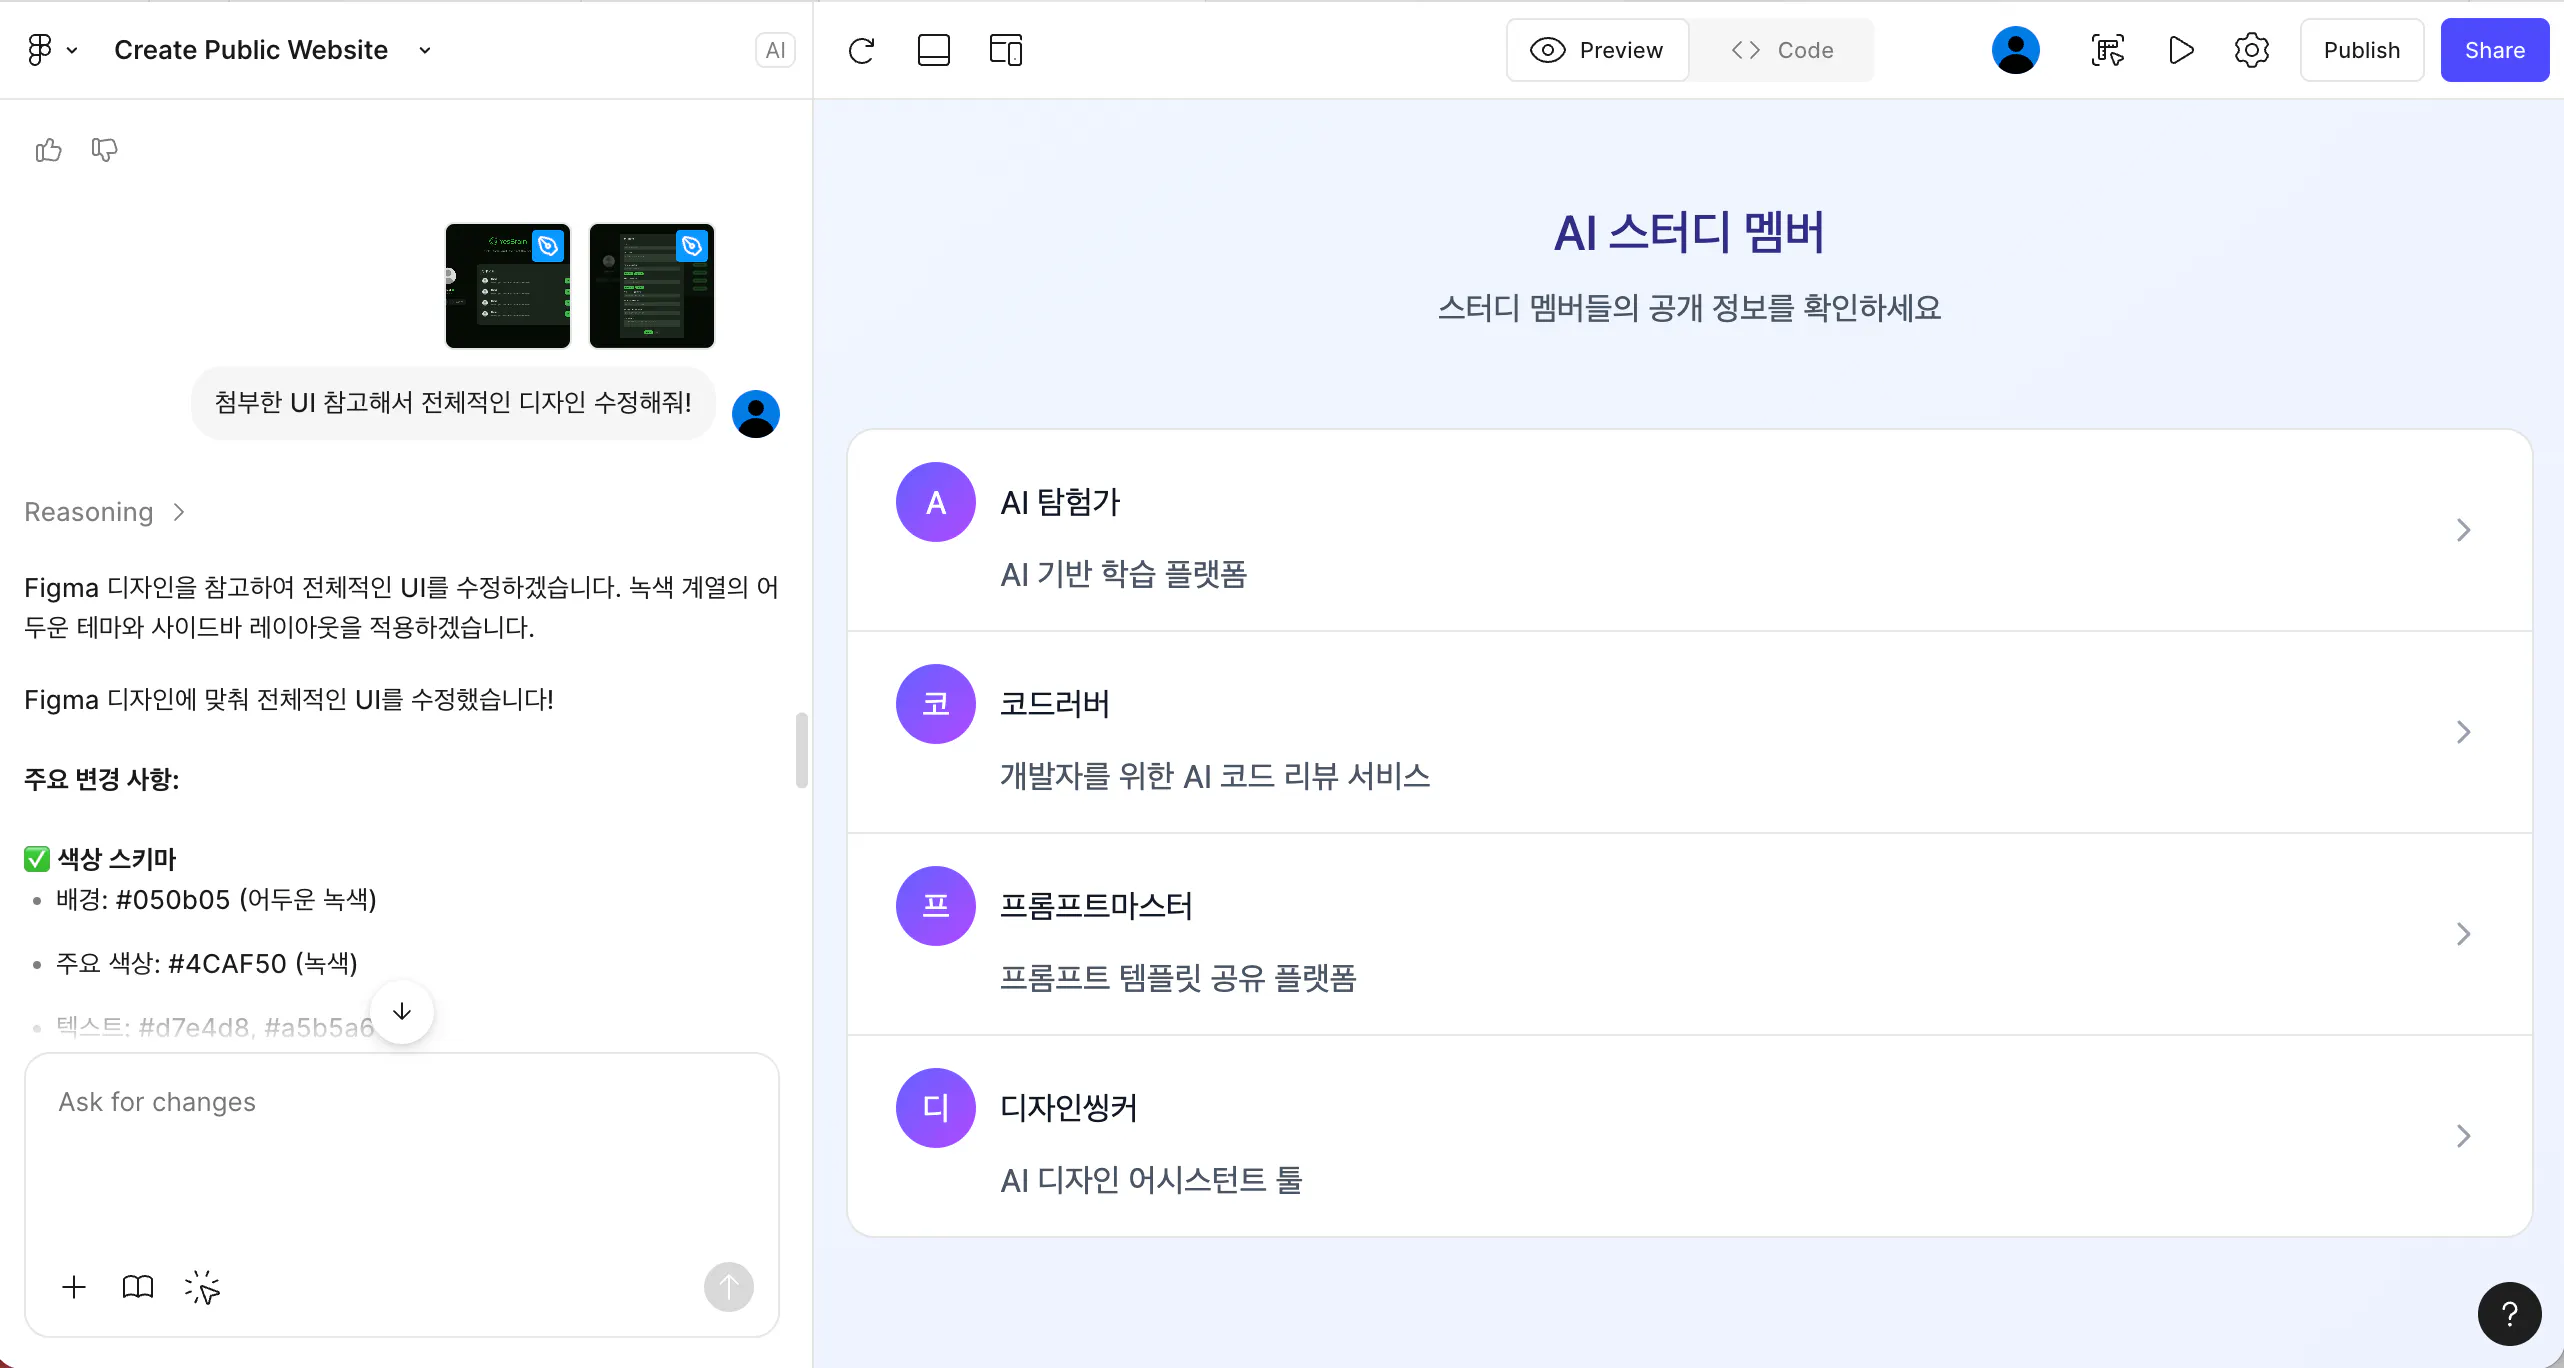Viewport: 2564px width, 1368px height.
Task: Open the second attached dark UI thumbnail
Action: pyautogui.click(x=652, y=286)
